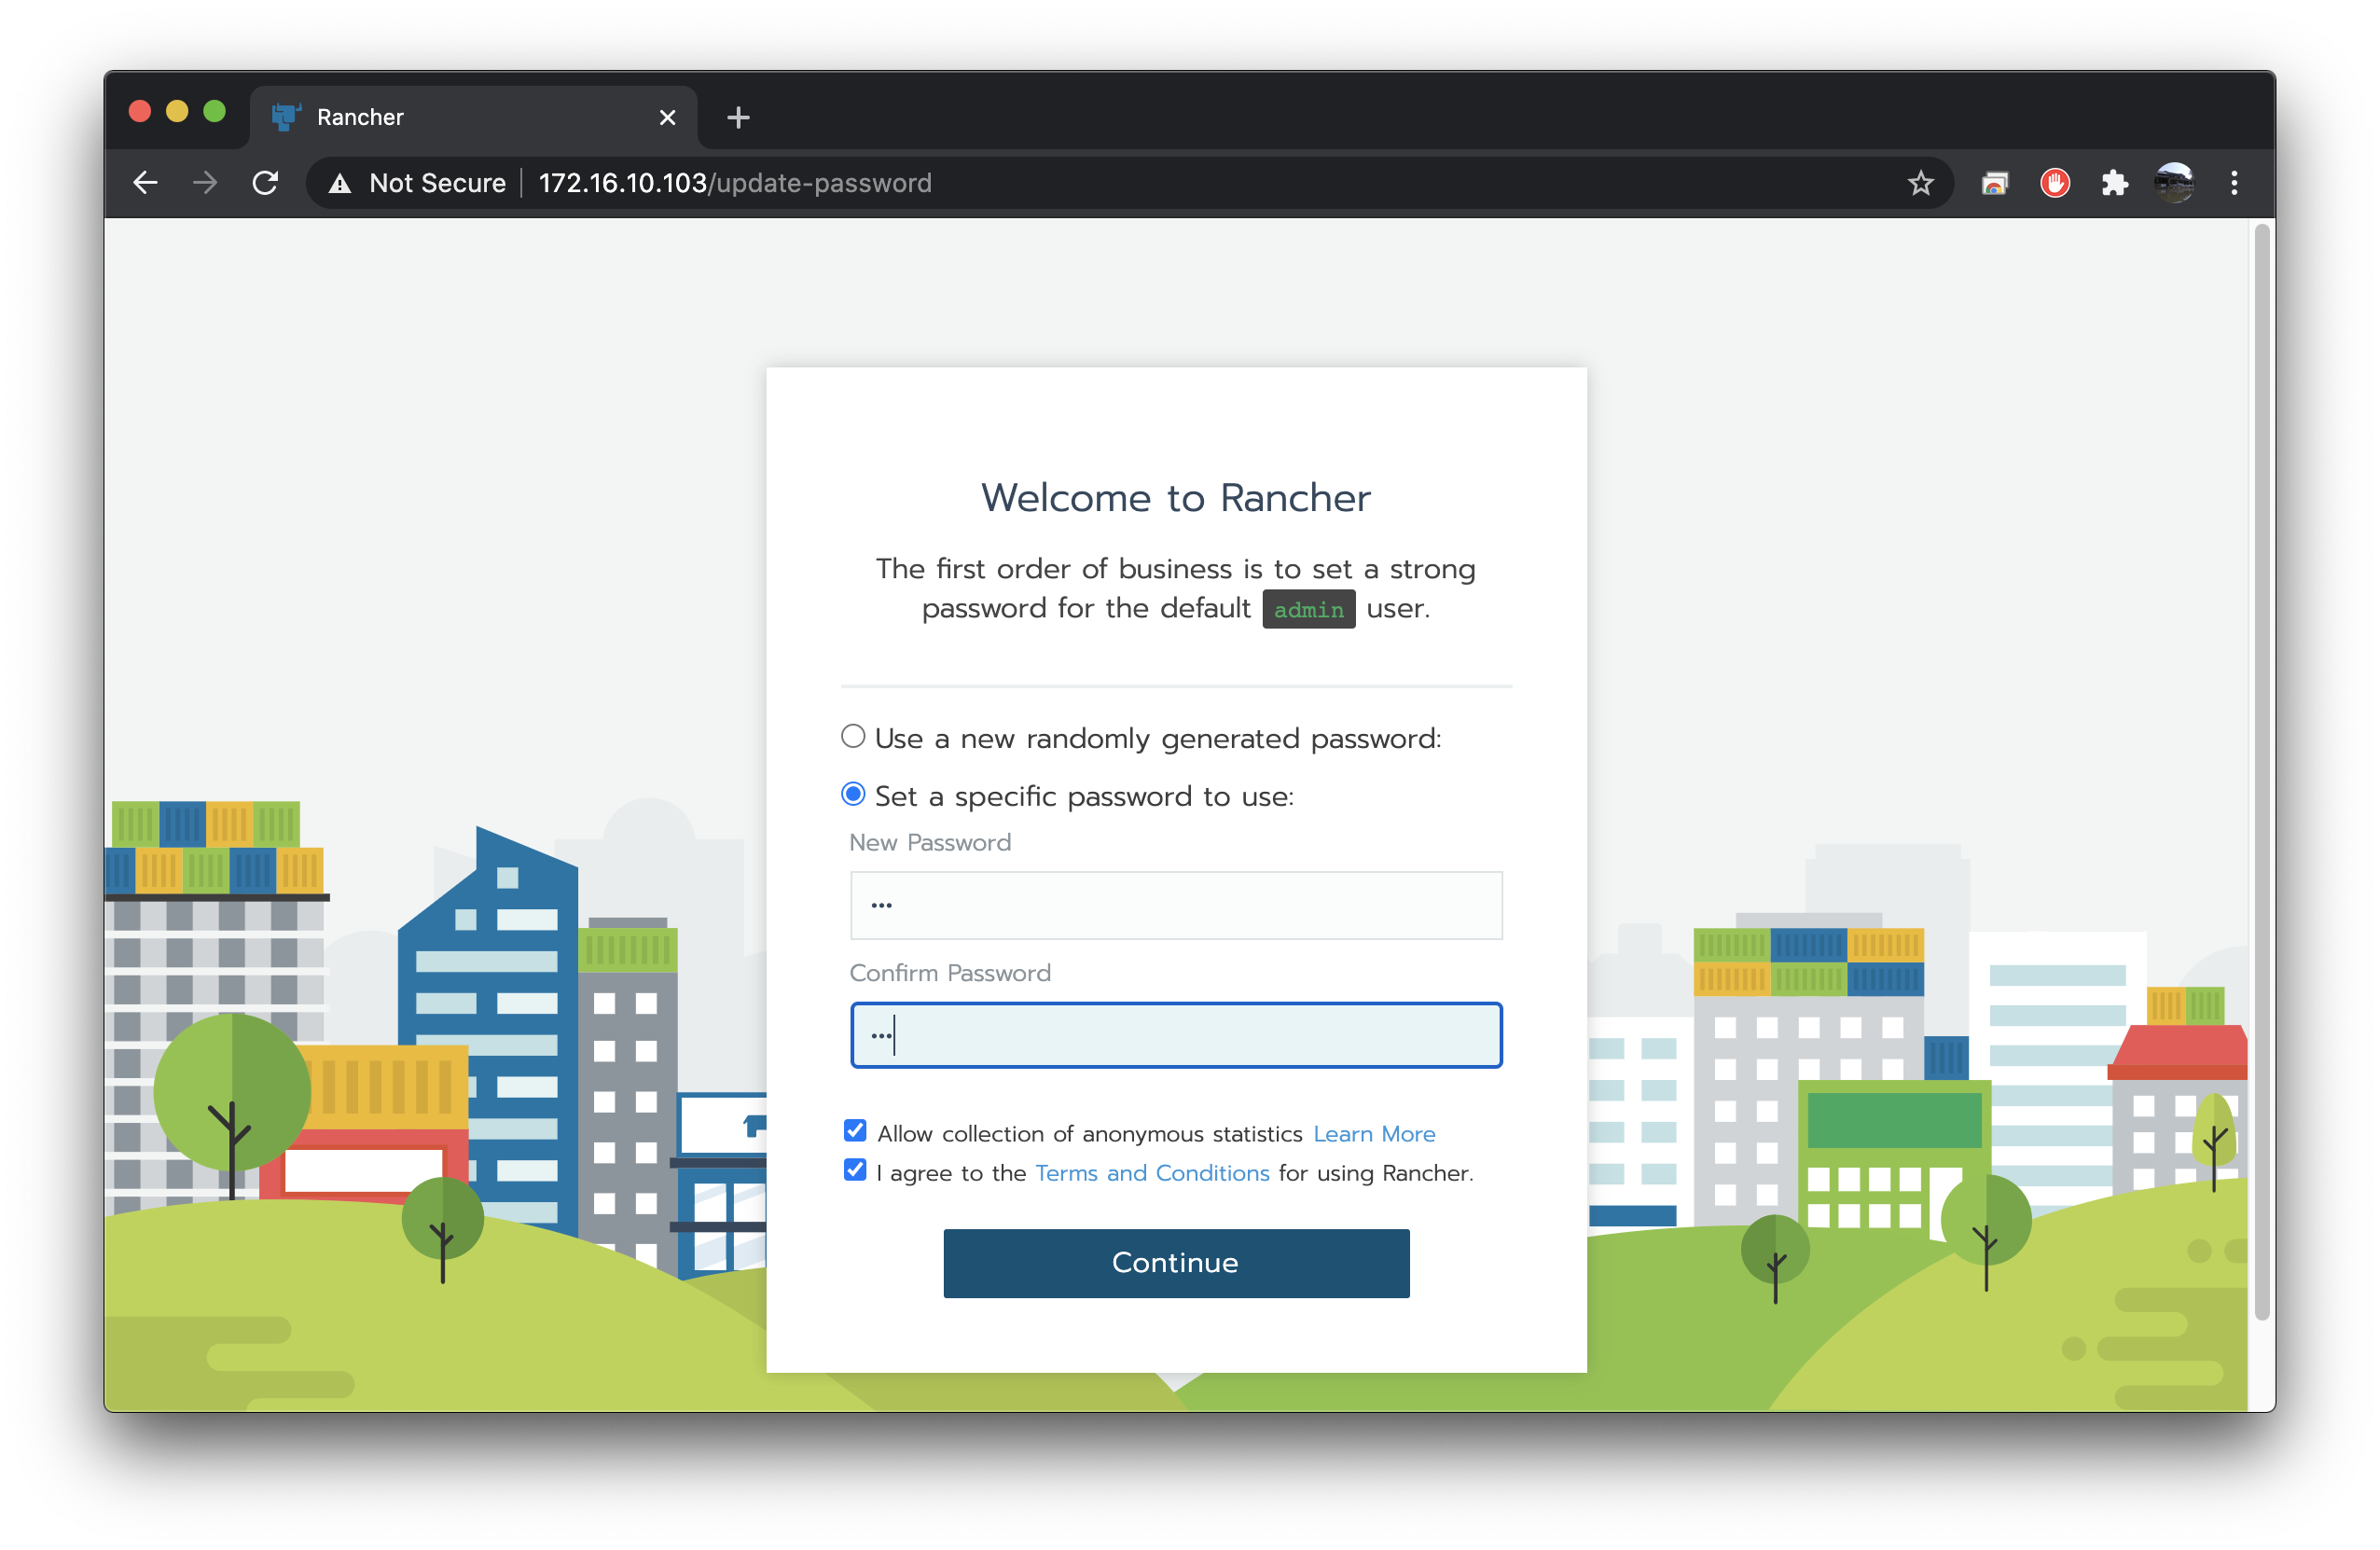This screenshot has height=1550, width=2380.
Task: Uncheck anonymous statistics collection checkbox
Action: 855,1131
